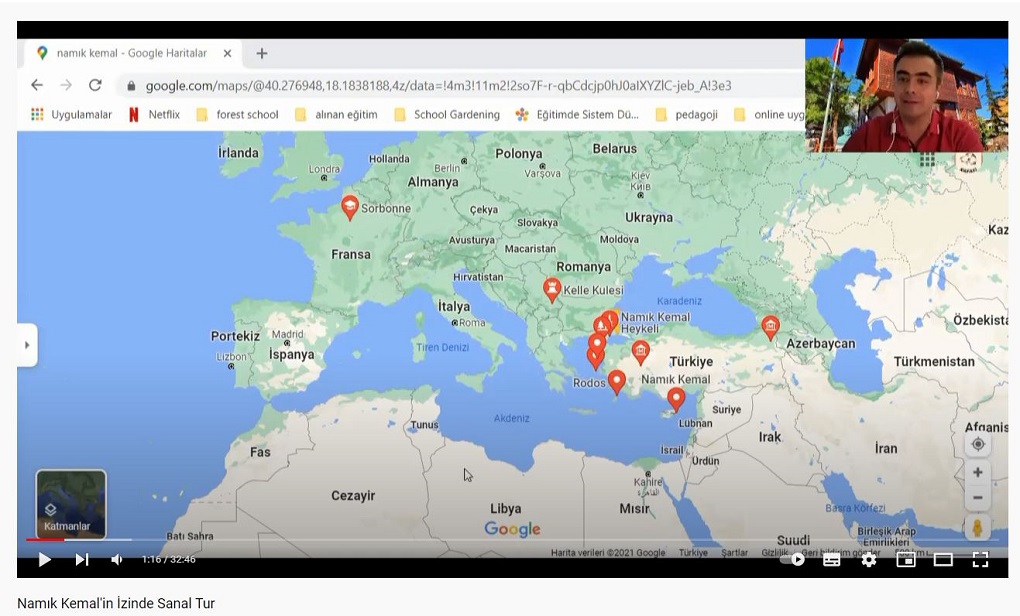Toggle subtitles with the captions button
This screenshot has width=1020, height=616.
831,559
